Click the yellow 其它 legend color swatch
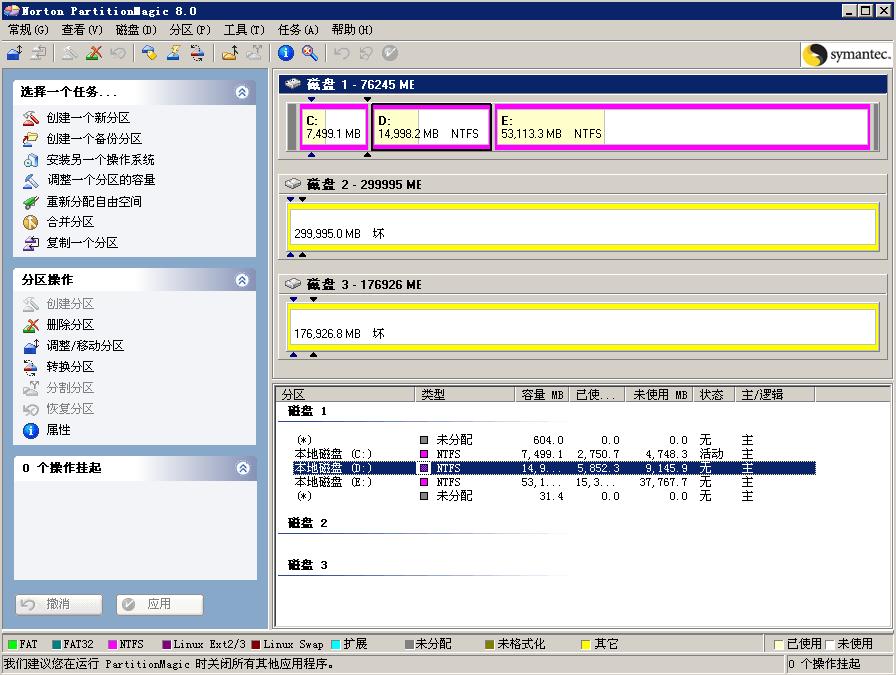The height and width of the screenshot is (675, 896). click(x=586, y=644)
